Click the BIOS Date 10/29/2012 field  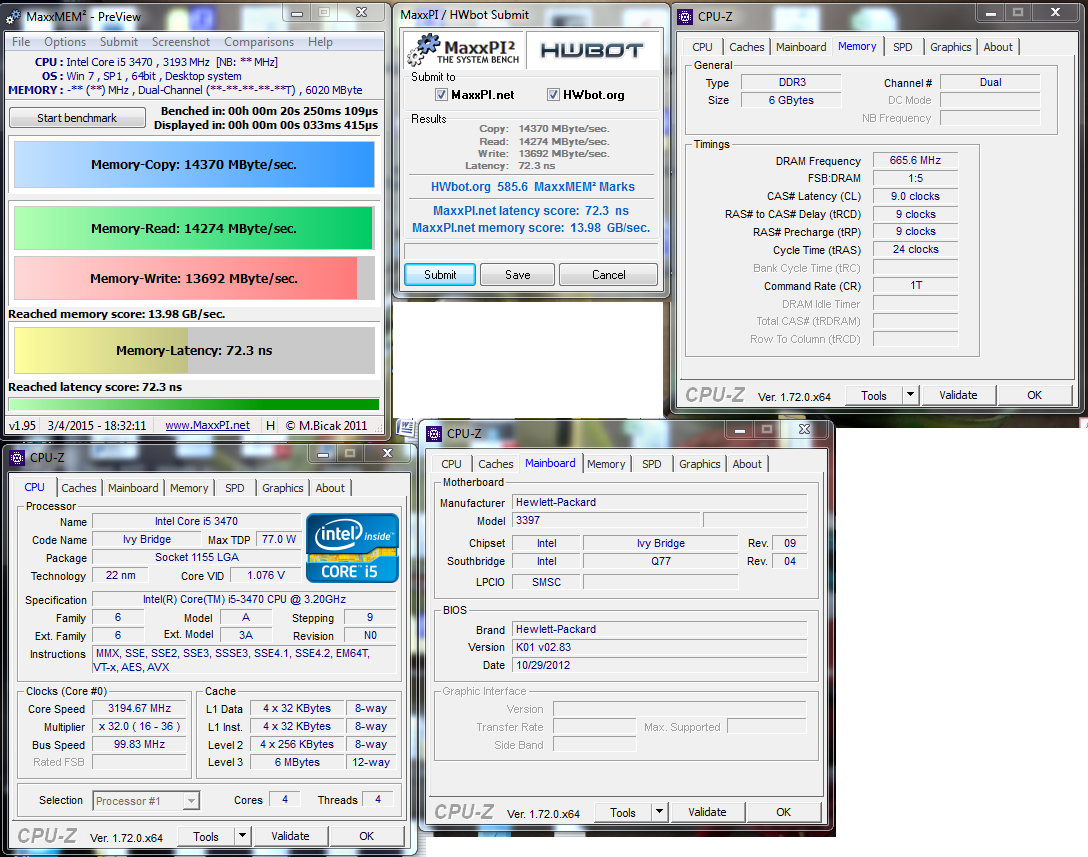click(x=660, y=665)
